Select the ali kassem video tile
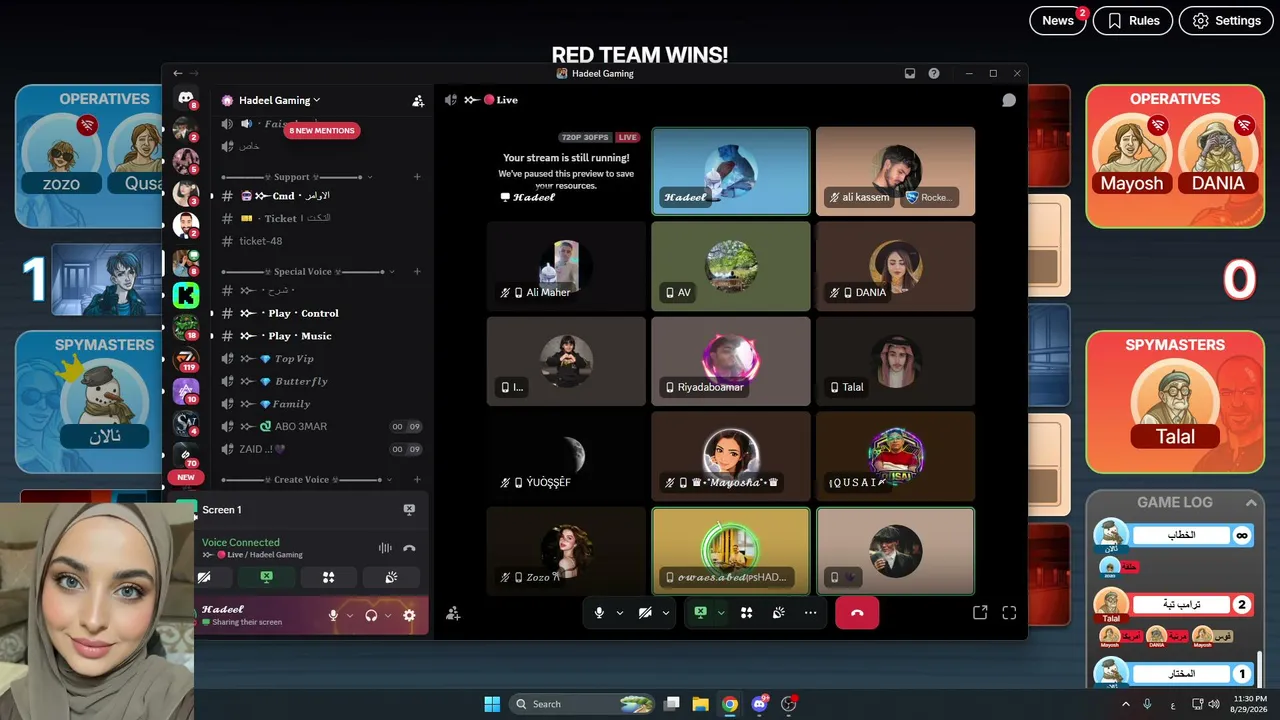Image resolution: width=1280 pixels, height=720 pixels. [895, 170]
